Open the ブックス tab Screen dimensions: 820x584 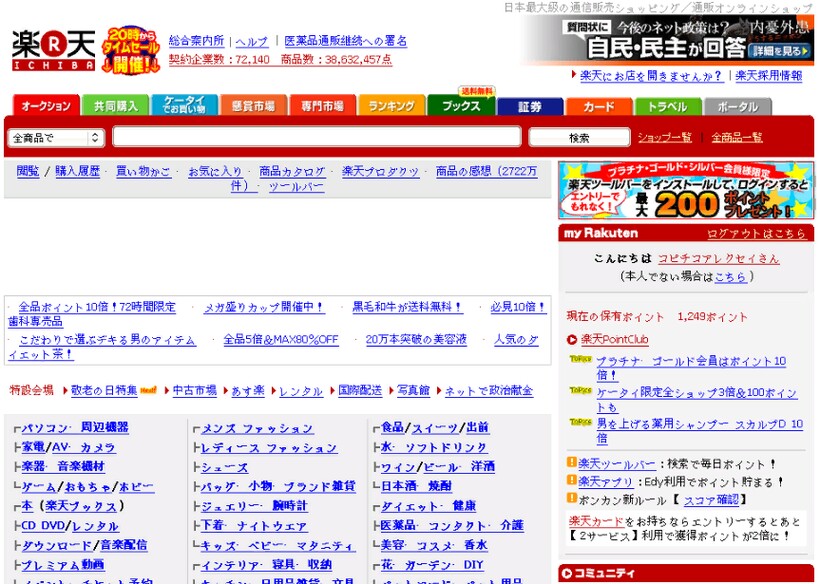[461, 106]
